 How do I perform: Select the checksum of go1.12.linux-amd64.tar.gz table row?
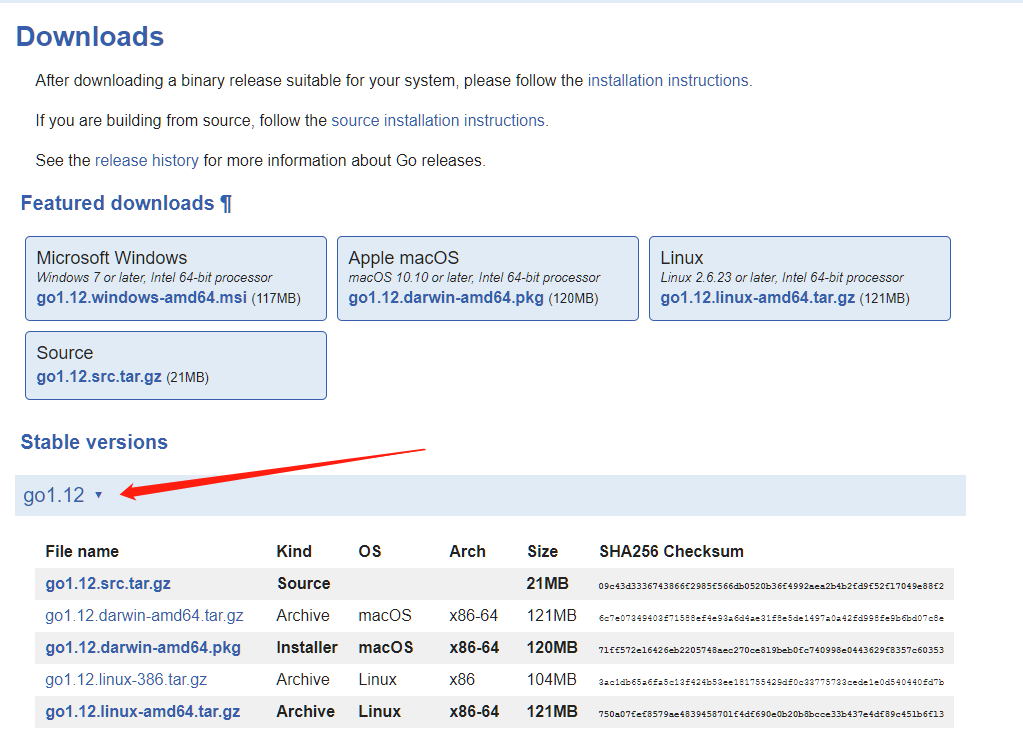[771, 714]
